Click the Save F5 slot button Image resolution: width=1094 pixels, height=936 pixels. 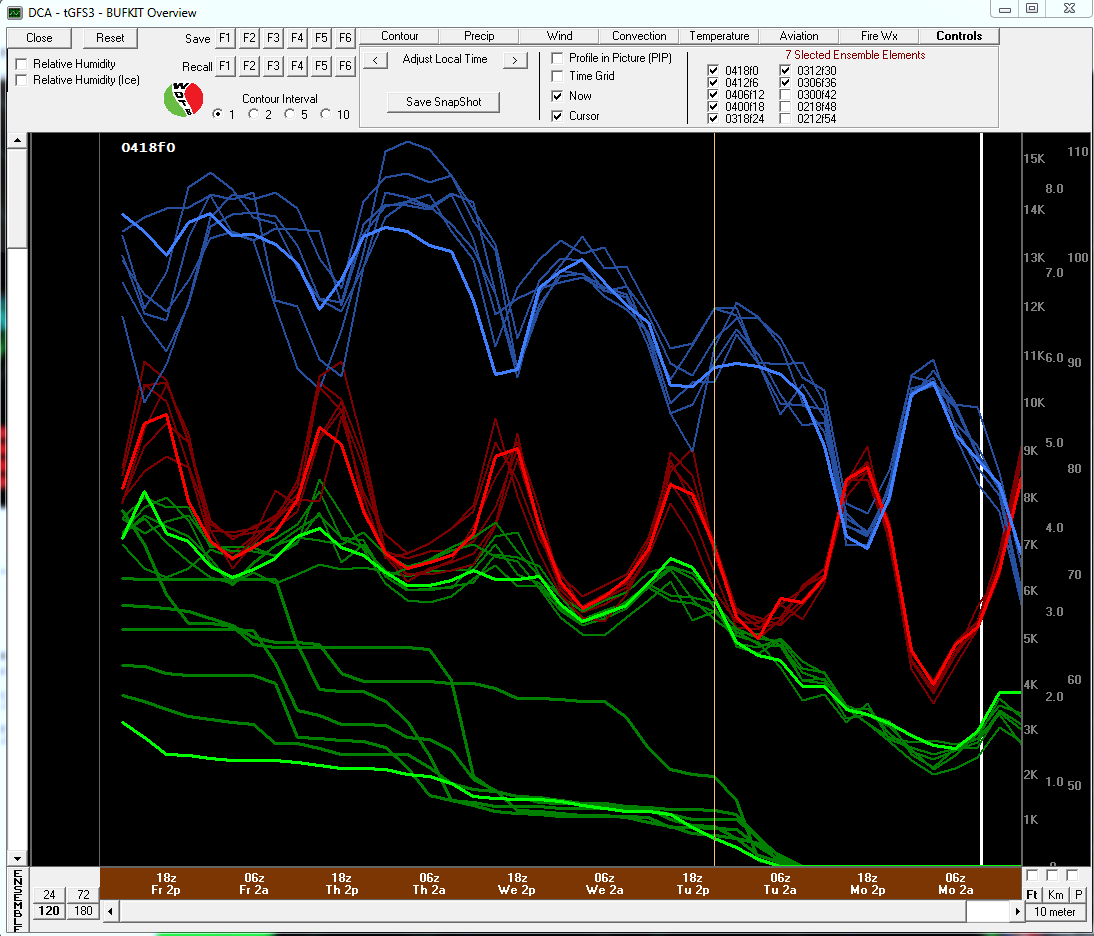coord(321,38)
